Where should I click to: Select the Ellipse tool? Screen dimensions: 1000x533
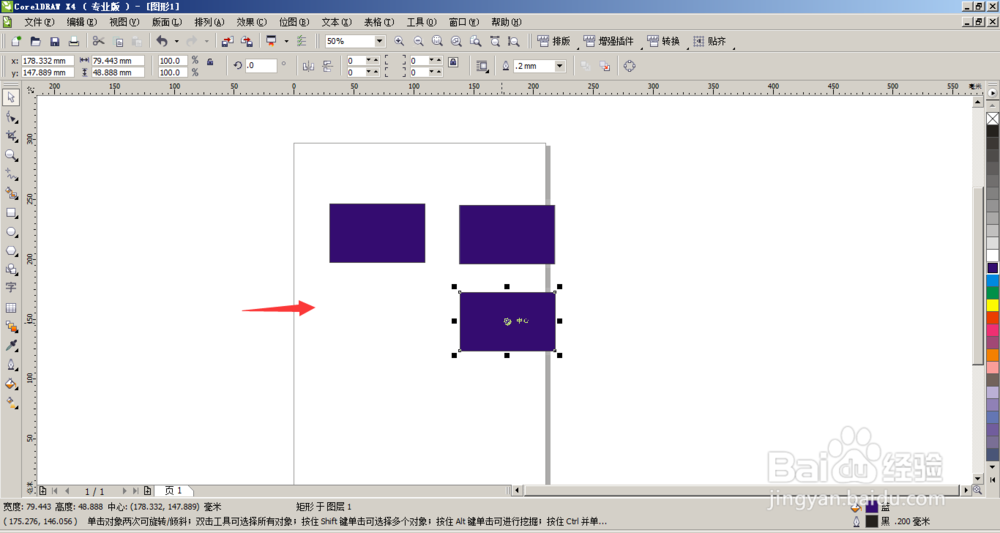(x=11, y=232)
